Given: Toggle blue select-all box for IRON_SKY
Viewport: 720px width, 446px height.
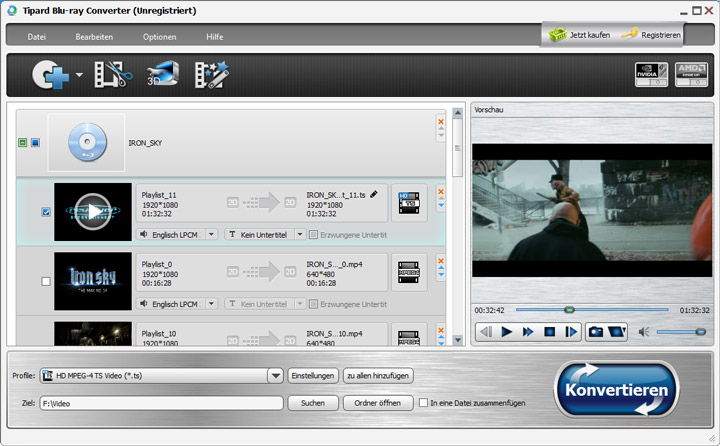Looking at the screenshot, I should click(35, 143).
